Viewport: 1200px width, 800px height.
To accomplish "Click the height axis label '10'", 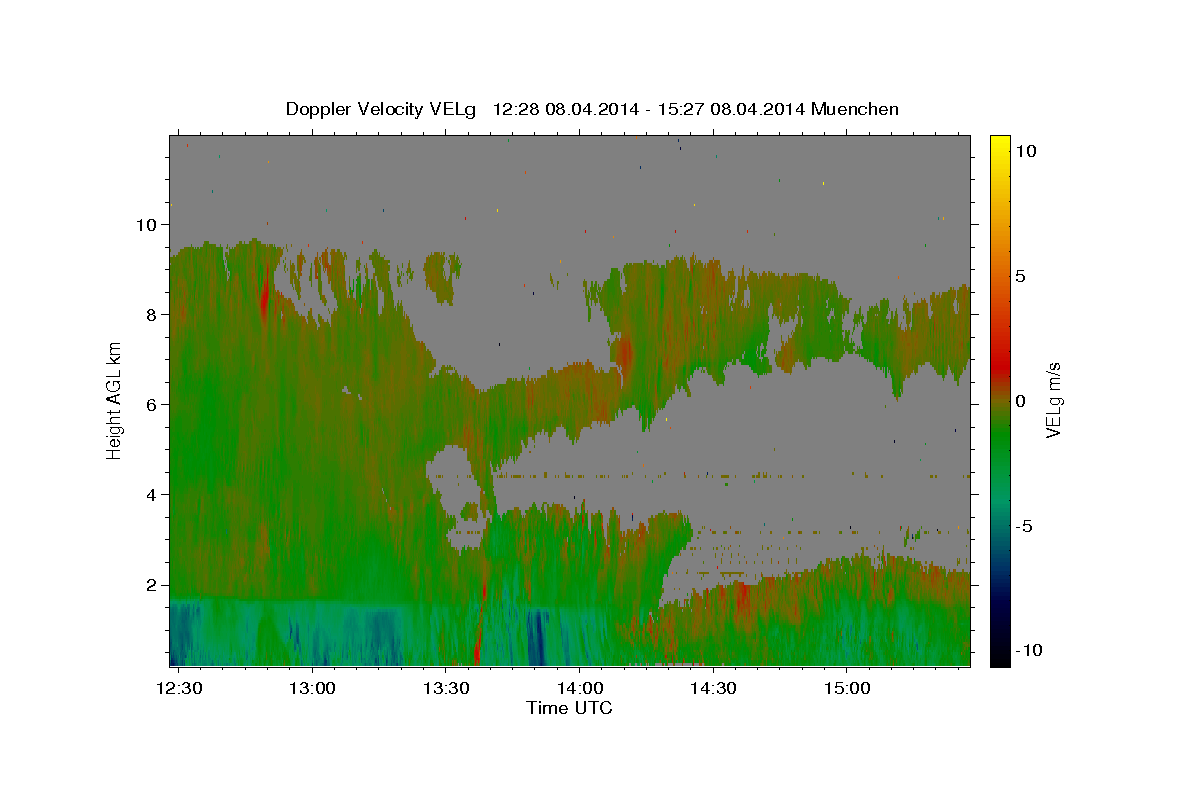I will point(146,224).
